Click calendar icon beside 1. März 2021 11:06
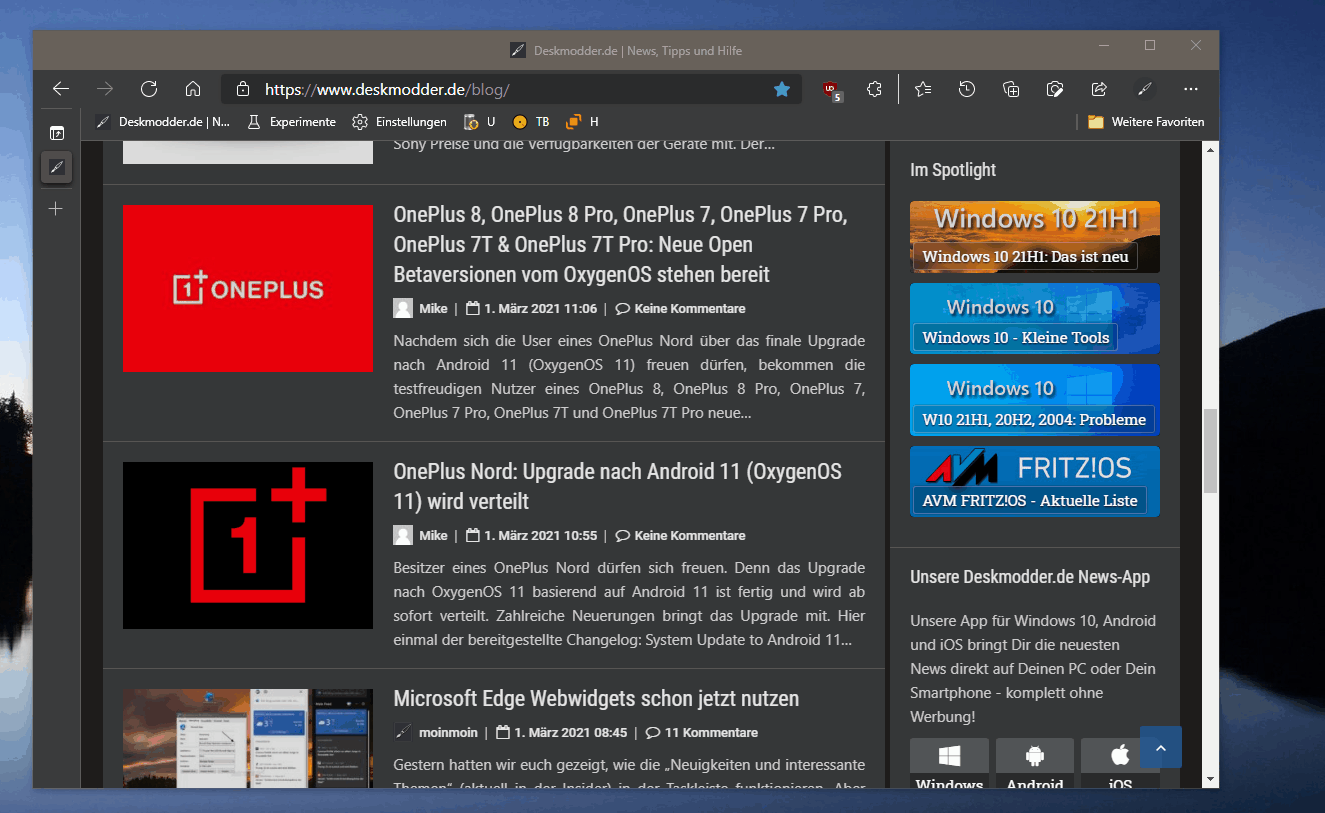Screen dimensions: 1325x813 point(473,308)
